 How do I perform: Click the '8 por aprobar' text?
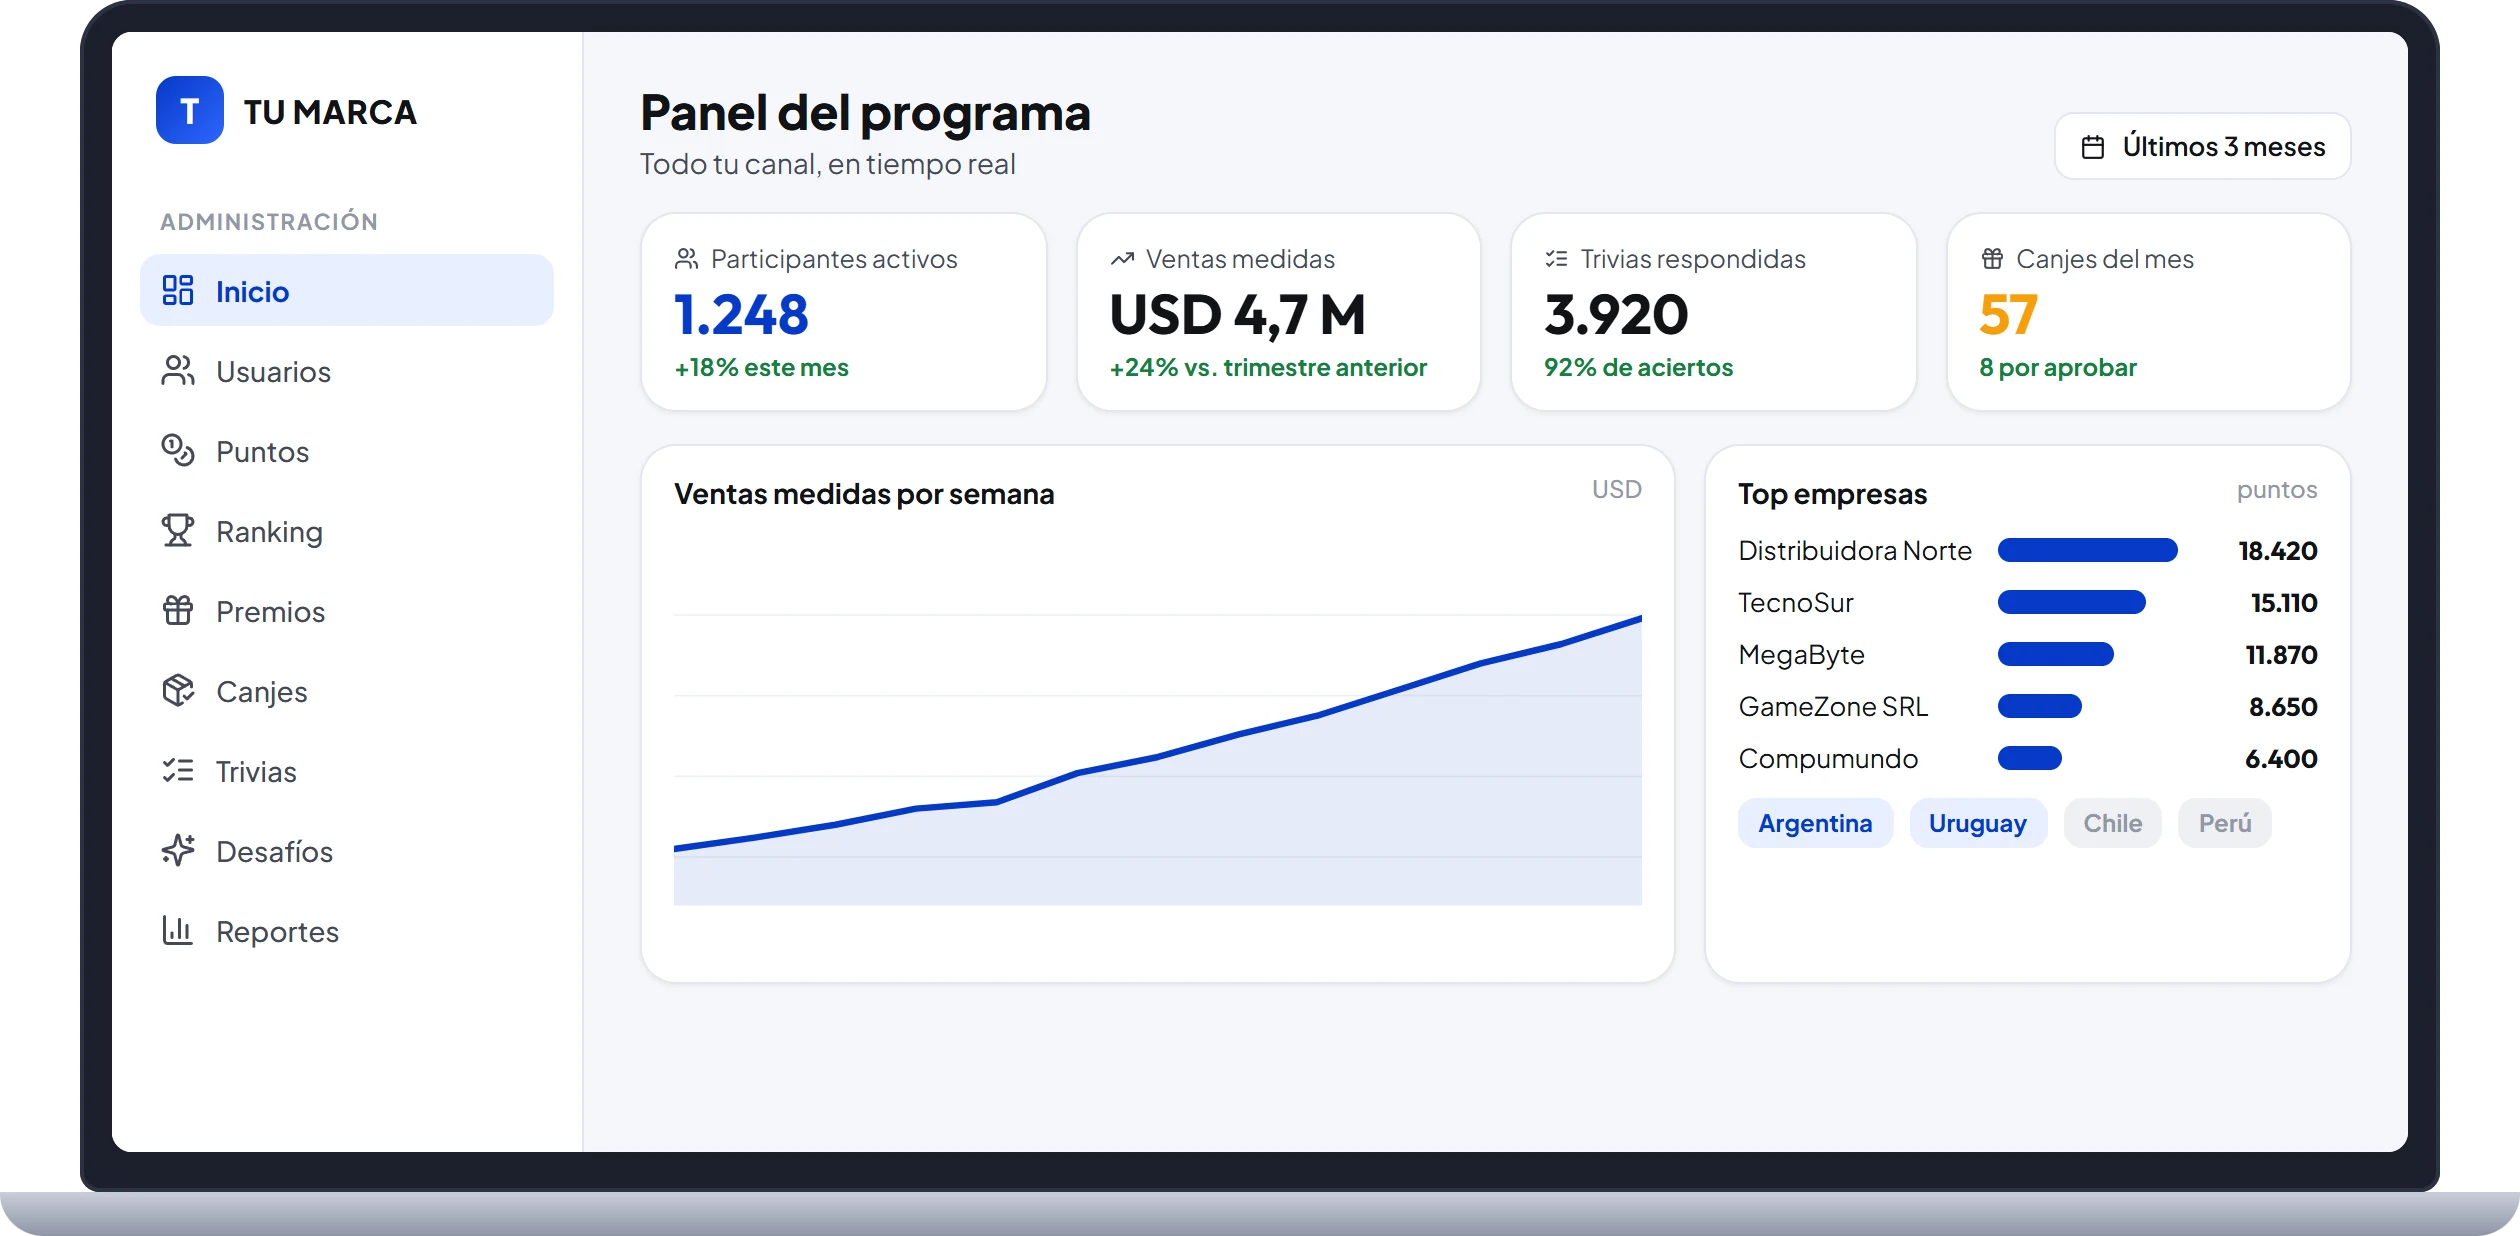pos(2058,367)
